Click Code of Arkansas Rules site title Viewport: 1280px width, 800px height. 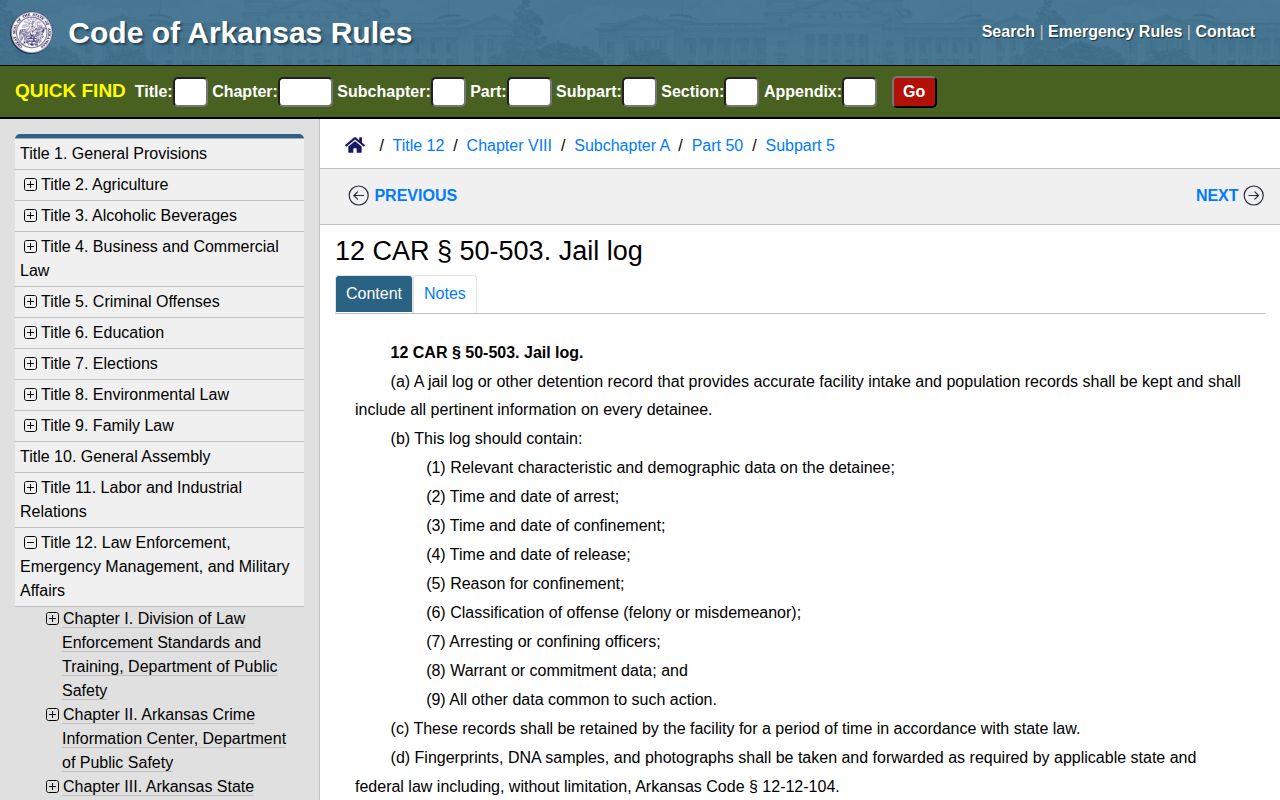[x=240, y=33]
